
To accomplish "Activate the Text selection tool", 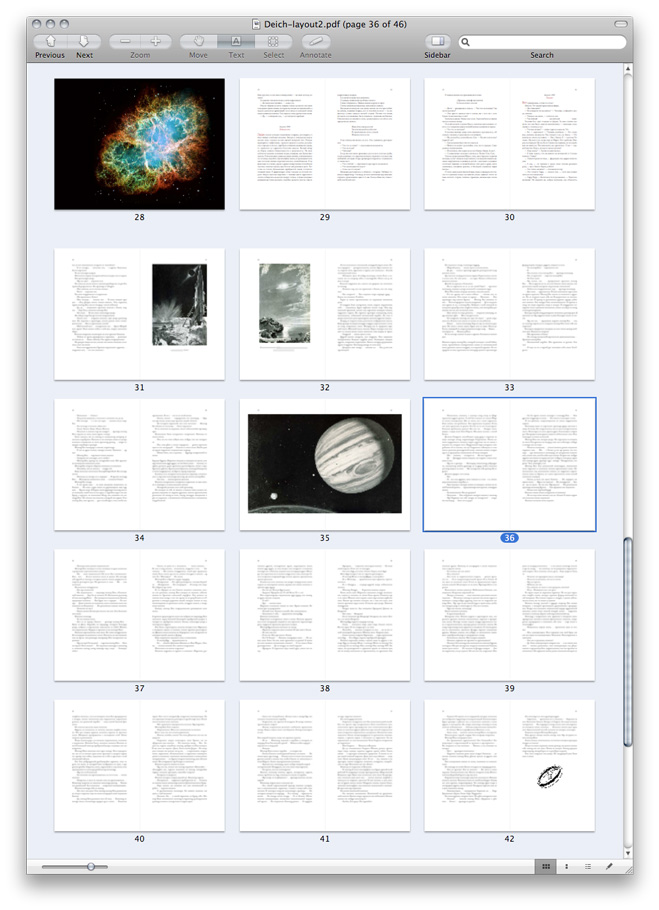I will (236, 42).
